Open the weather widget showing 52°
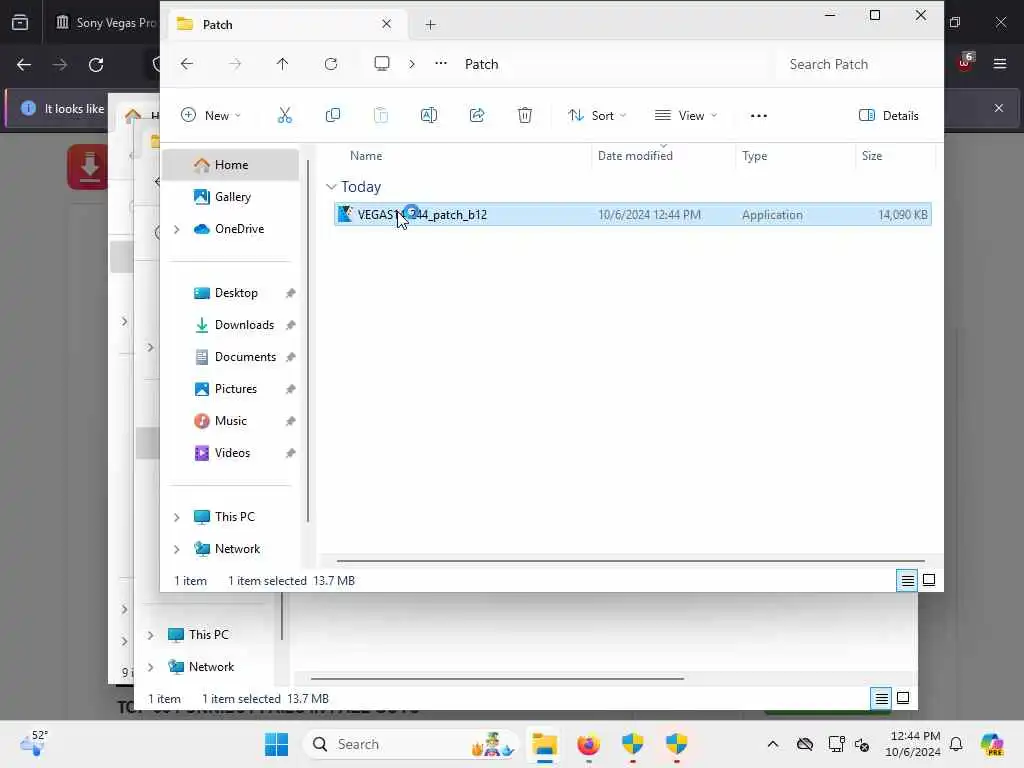 [33, 743]
